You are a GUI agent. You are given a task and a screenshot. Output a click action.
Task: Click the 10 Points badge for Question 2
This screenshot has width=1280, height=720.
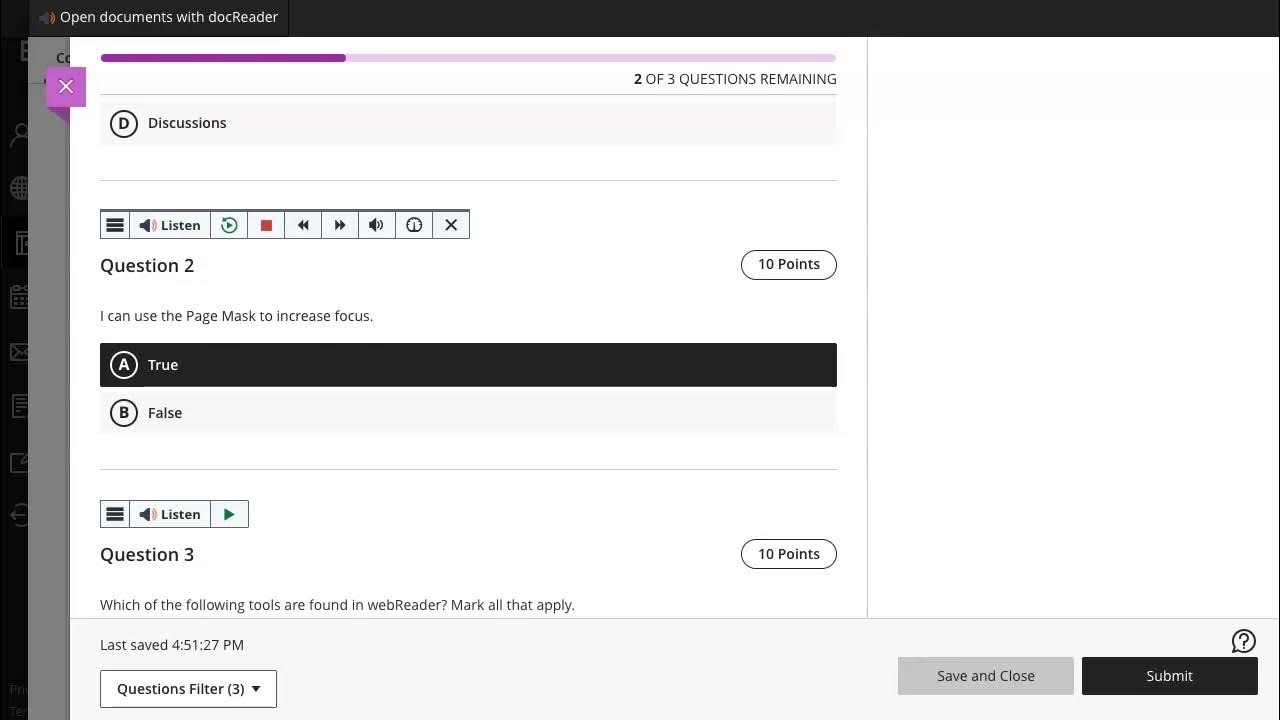(x=789, y=264)
